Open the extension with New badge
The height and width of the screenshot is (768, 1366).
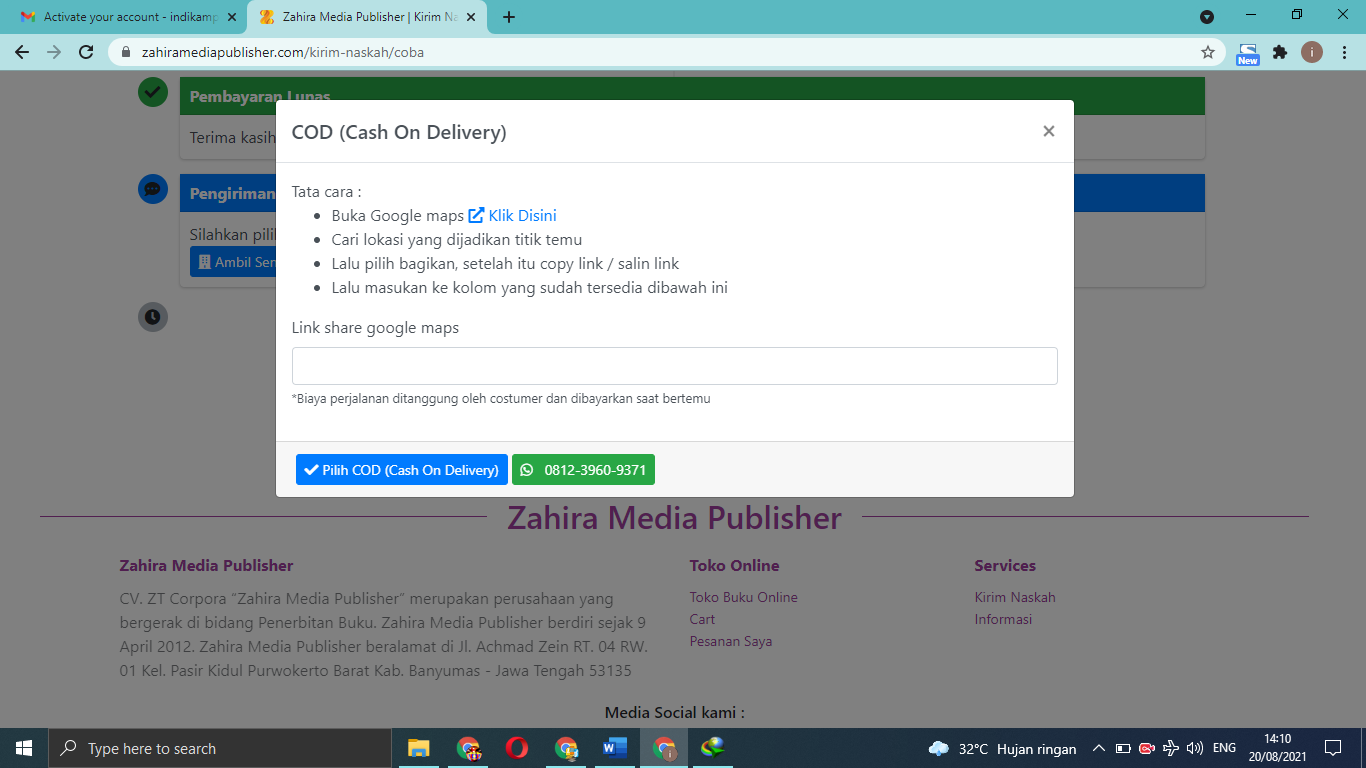point(1247,53)
